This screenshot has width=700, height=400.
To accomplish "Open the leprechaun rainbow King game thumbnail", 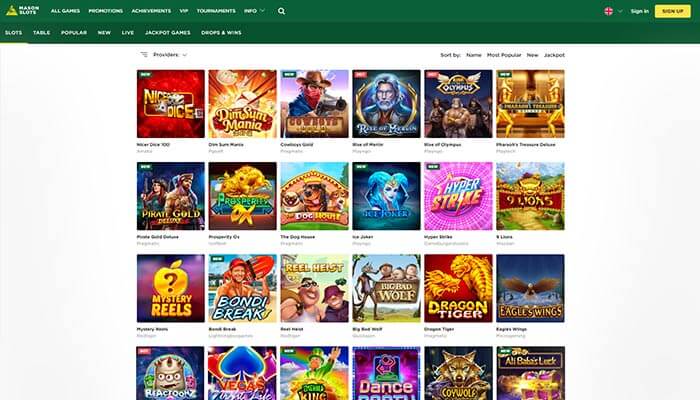I will click(x=314, y=373).
